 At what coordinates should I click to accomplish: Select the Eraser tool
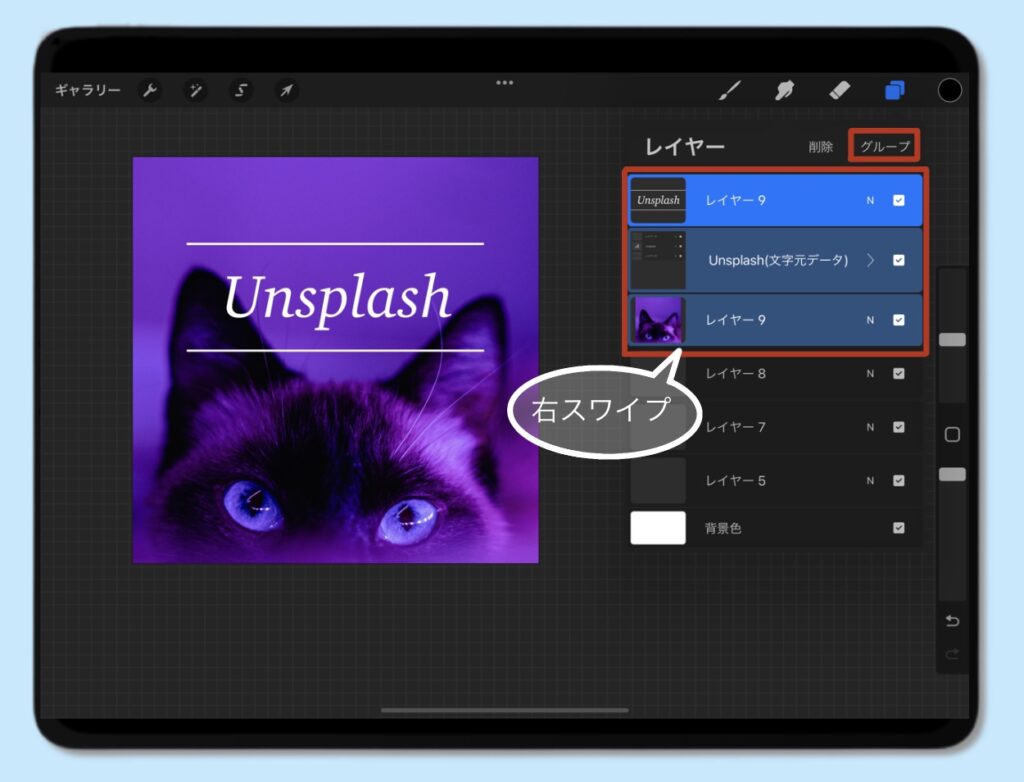click(x=839, y=90)
